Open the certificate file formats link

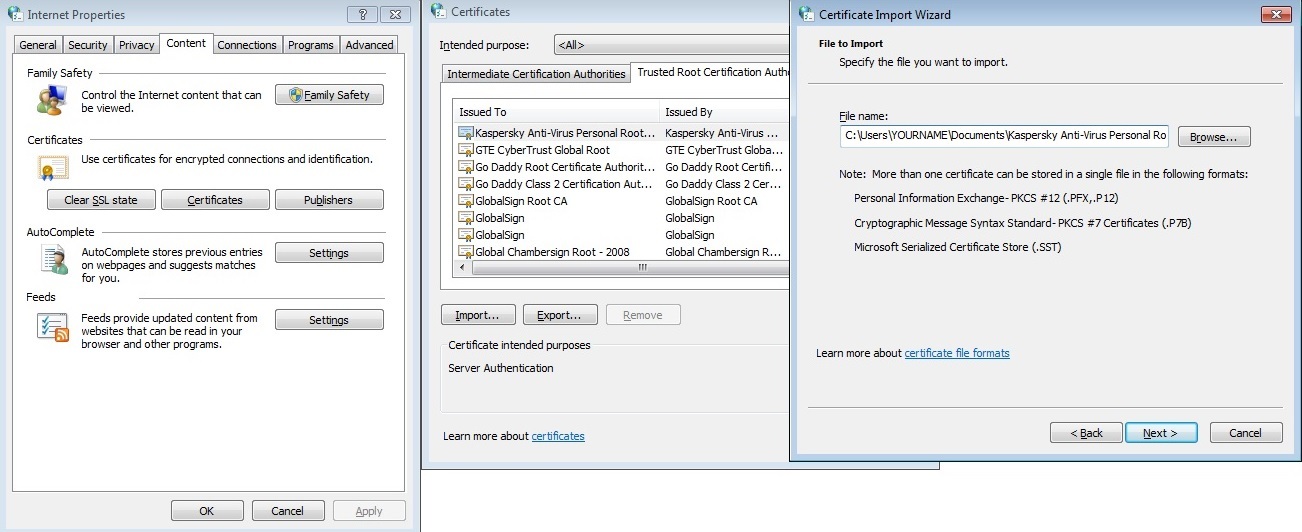pyautogui.click(x=957, y=353)
